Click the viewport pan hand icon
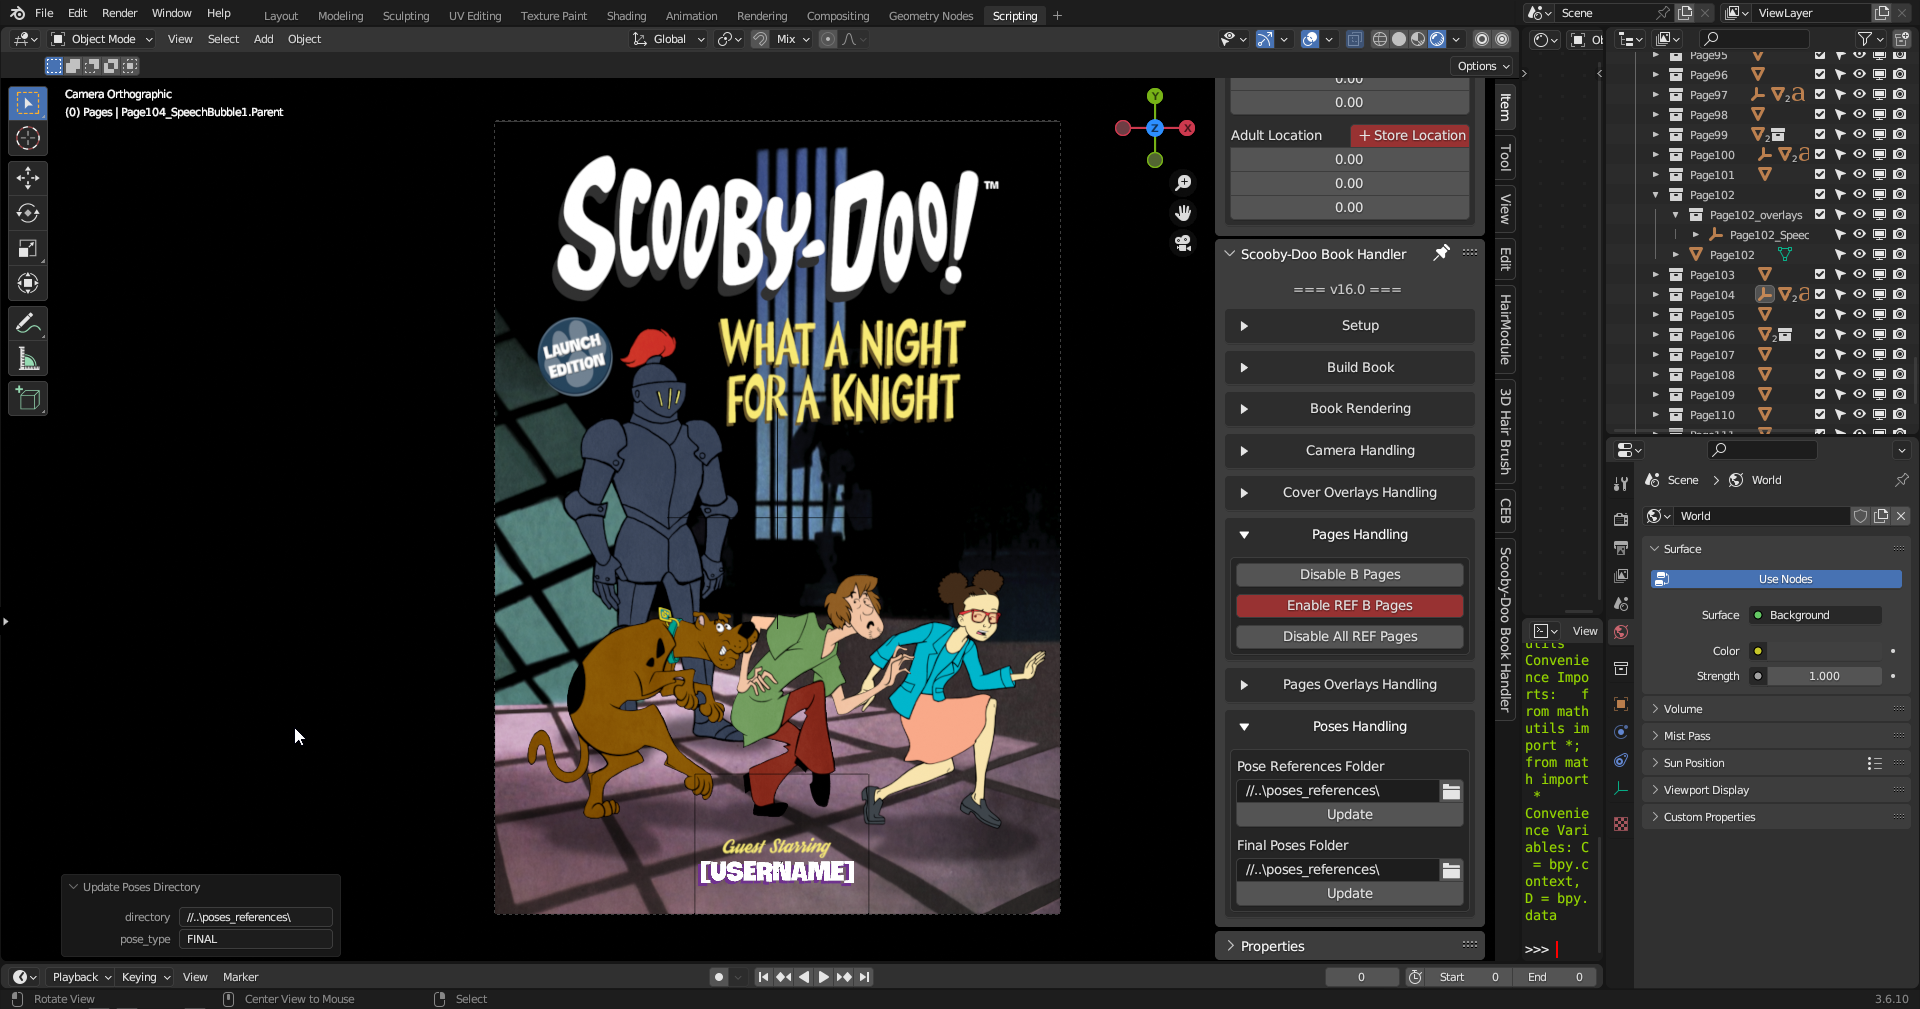1920x1009 pixels. pyautogui.click(x=1183, y=213)
